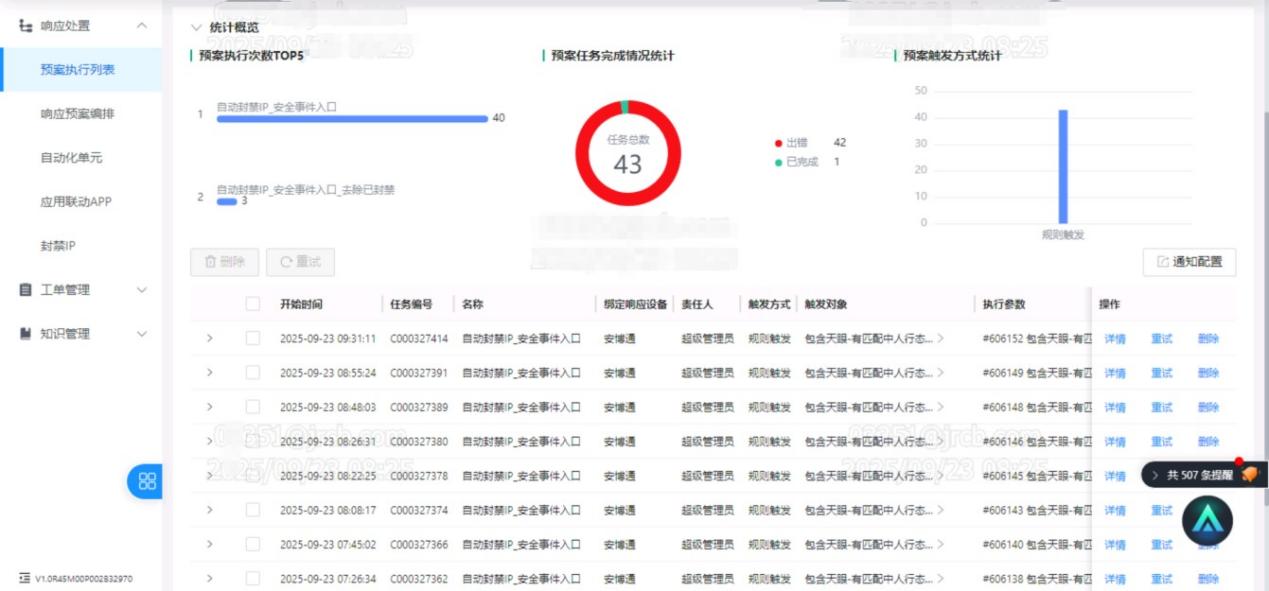Expand the row starting 2025-09-23 08:22:25

(x=209, y=476)
